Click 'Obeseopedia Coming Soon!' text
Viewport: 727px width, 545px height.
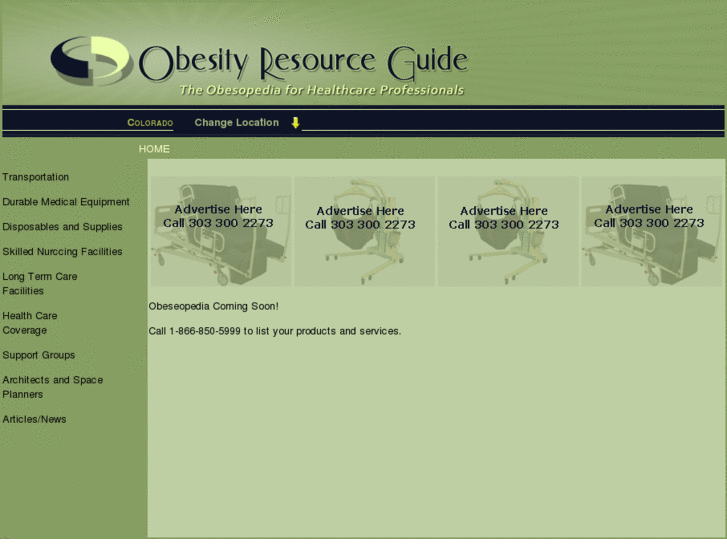click(214, 306)
